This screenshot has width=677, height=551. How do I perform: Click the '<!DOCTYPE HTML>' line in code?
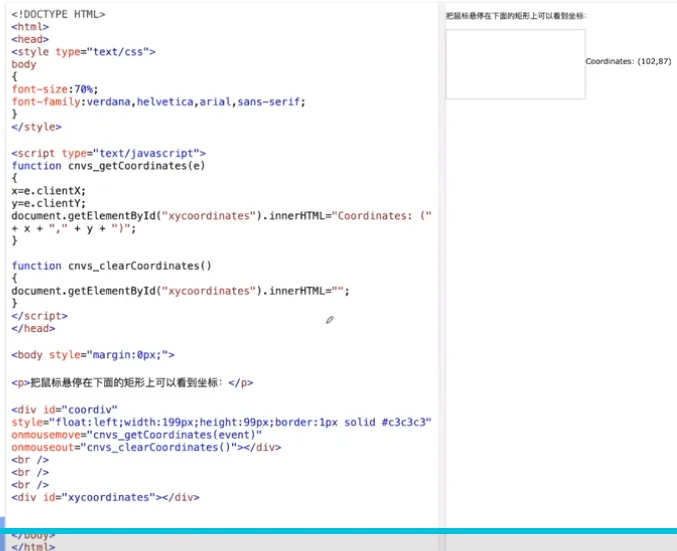click(58, 14)
